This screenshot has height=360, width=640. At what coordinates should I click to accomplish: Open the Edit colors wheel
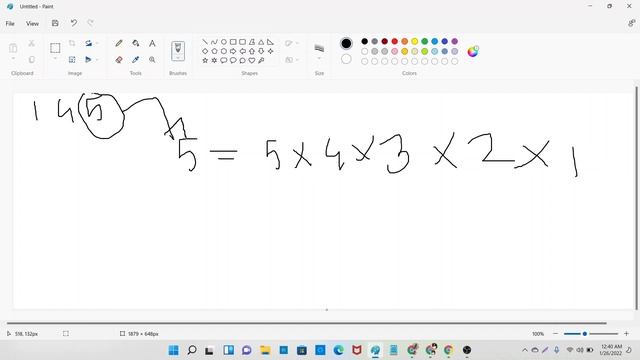click(473, 51)
